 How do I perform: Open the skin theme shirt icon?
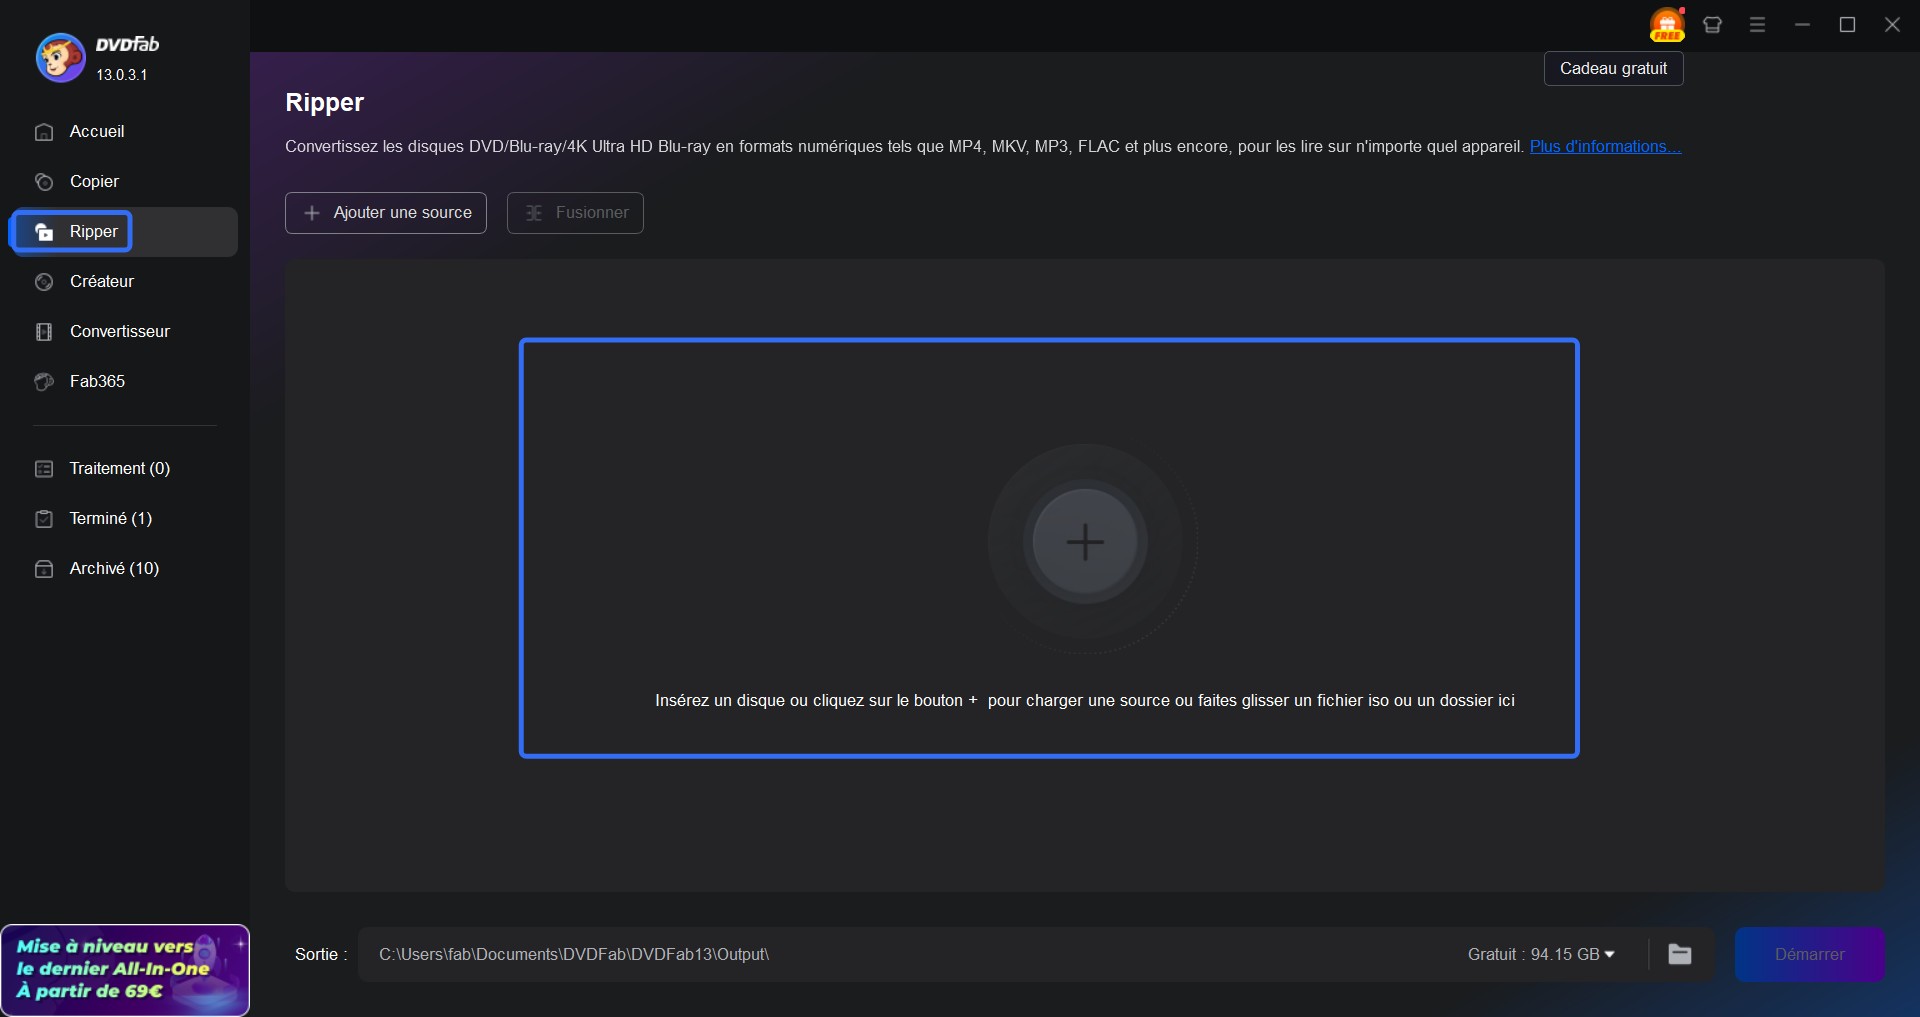pos(1712,25)
